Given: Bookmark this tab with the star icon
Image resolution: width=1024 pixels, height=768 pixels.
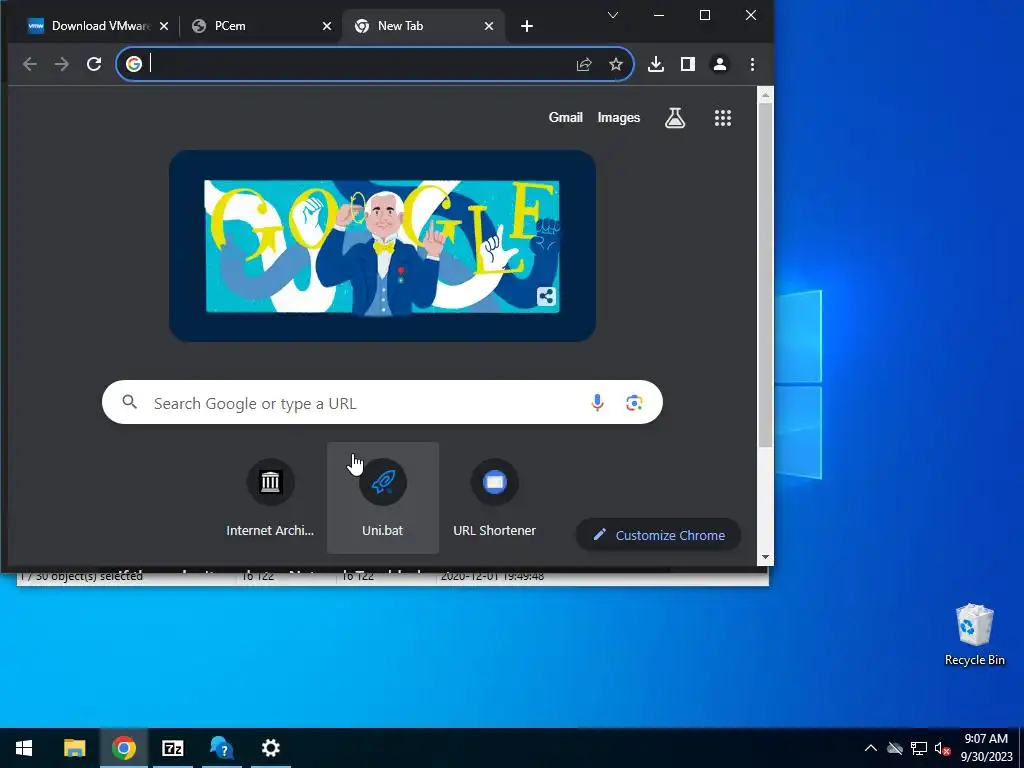Looking at the screenshot, I should click(616, 64).
